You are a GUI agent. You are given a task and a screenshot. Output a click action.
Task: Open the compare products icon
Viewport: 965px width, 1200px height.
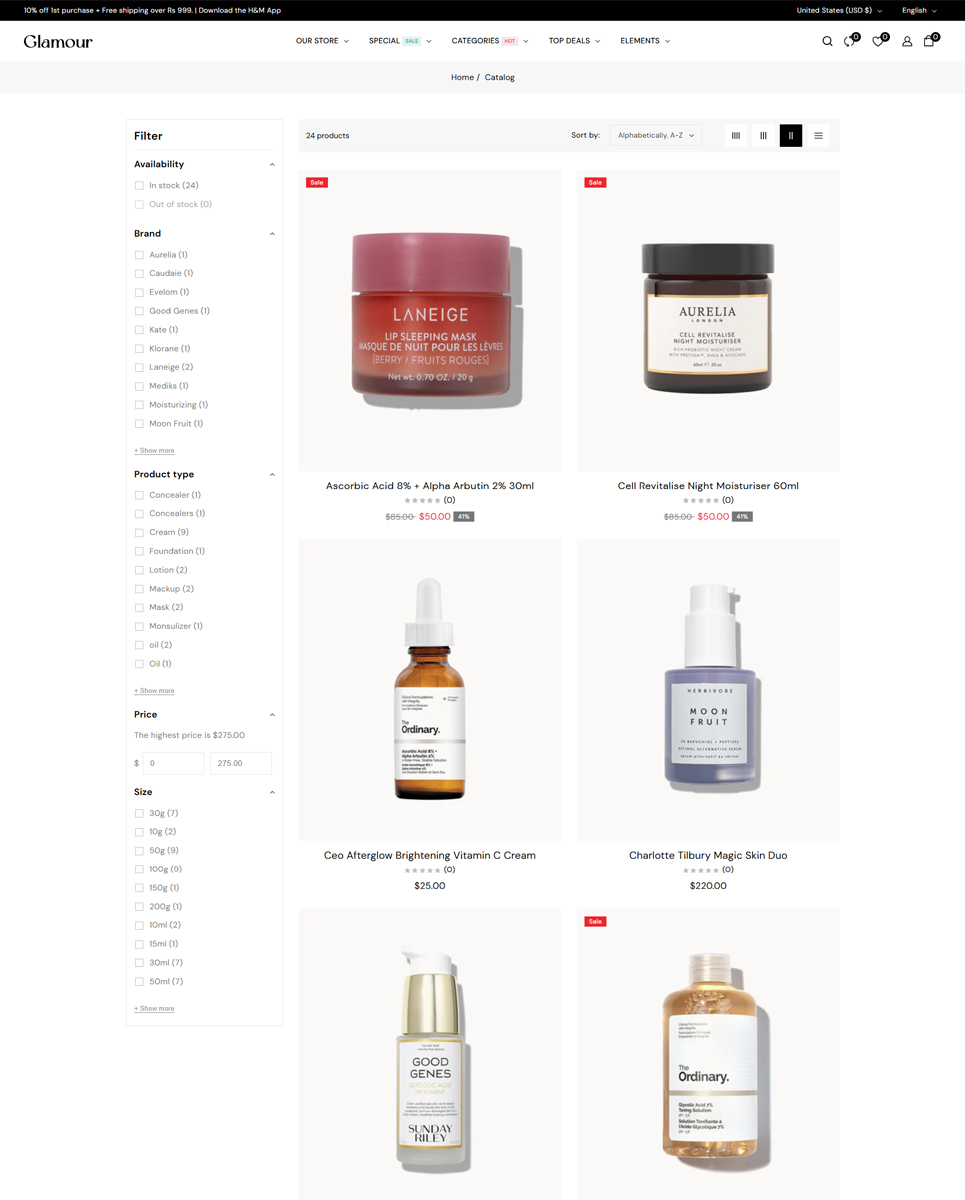coord(850,41)
